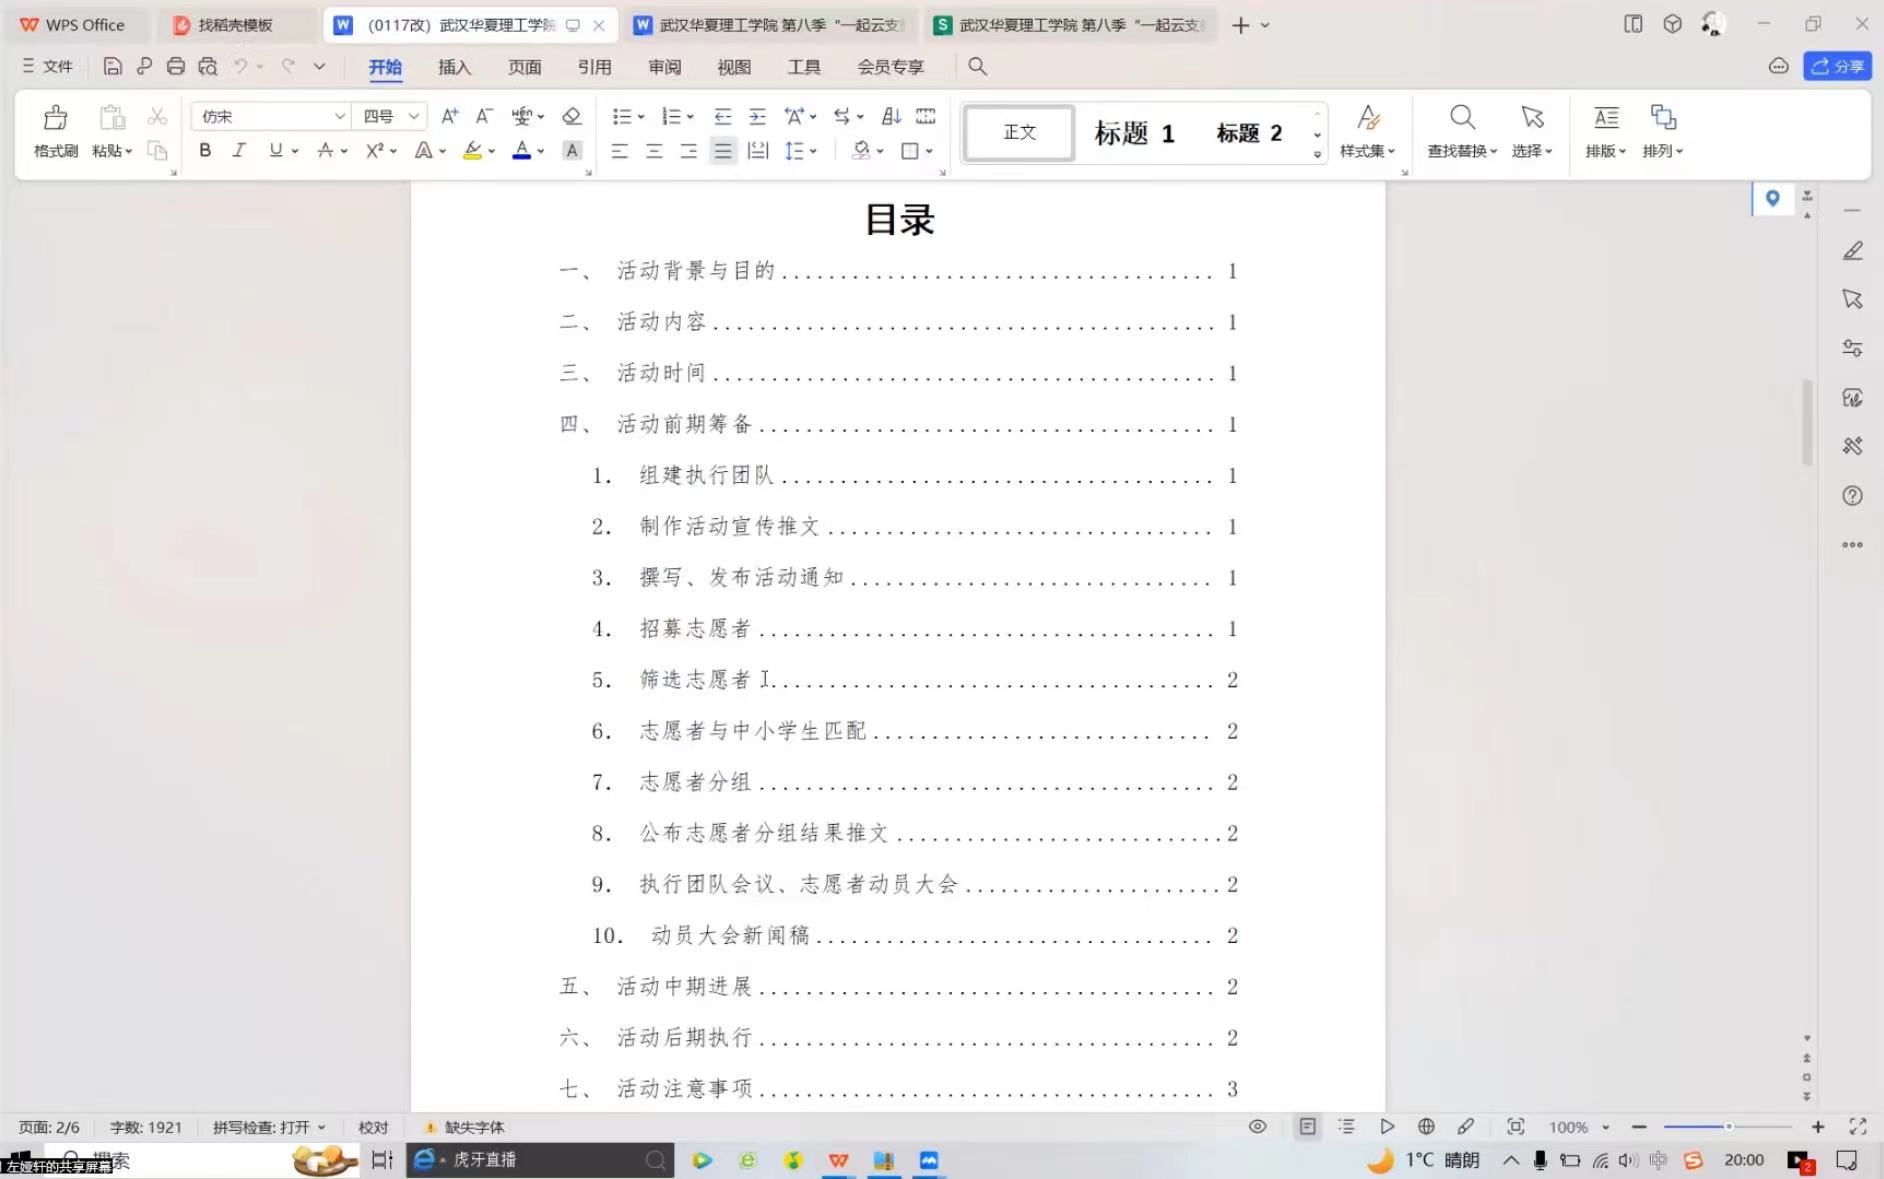Switch to the 插入 ribbon tab
The width and height of the screenshot is (1884, 1179).
coord(454,67)
